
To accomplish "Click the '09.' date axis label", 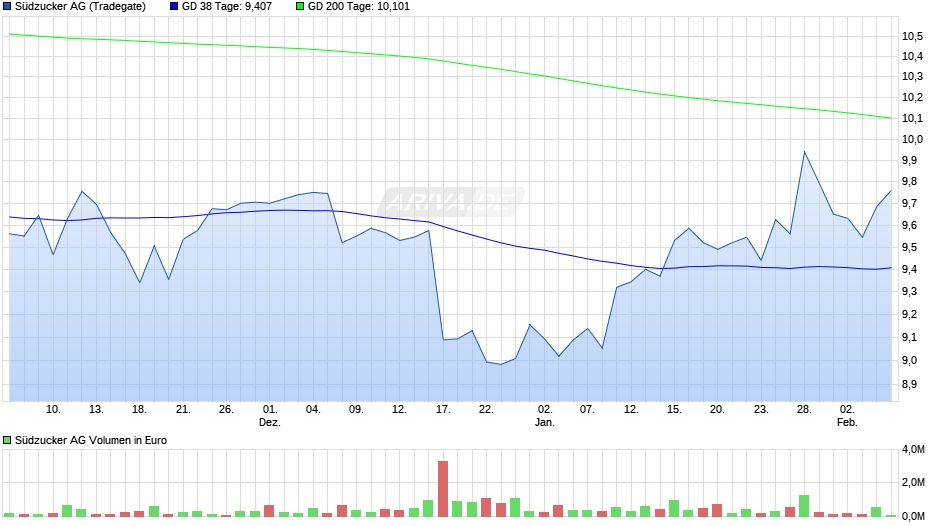I will [356, 410].
